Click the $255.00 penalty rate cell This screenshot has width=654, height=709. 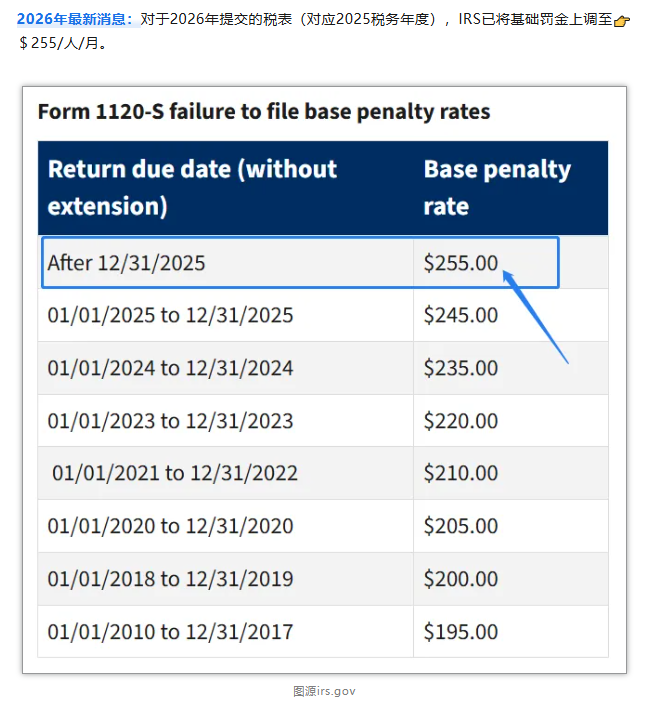pyautogui.click(x=461, y=263)
